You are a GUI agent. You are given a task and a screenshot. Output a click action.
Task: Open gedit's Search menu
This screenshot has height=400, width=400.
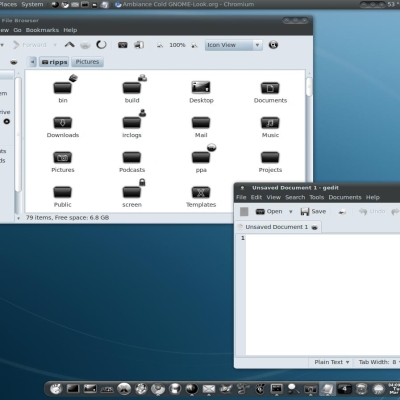click(x=295, y=197)
